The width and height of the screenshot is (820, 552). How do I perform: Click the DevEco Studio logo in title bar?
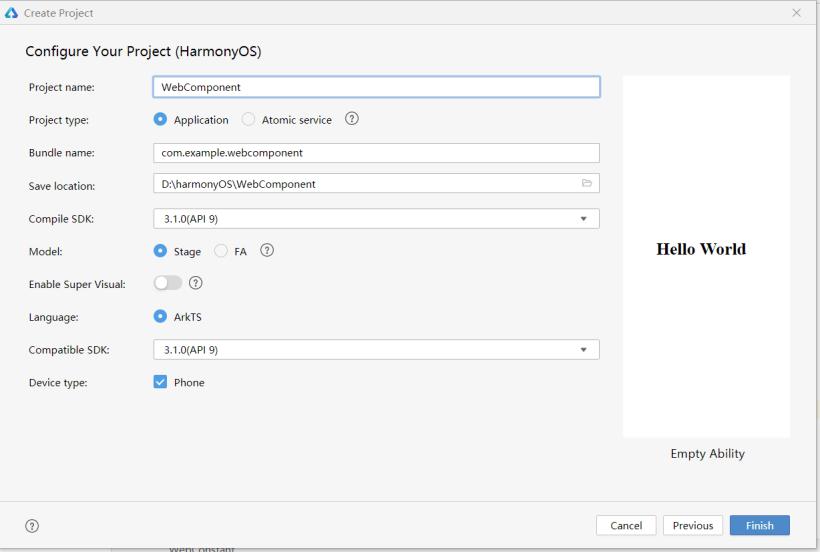pos(12,13)
